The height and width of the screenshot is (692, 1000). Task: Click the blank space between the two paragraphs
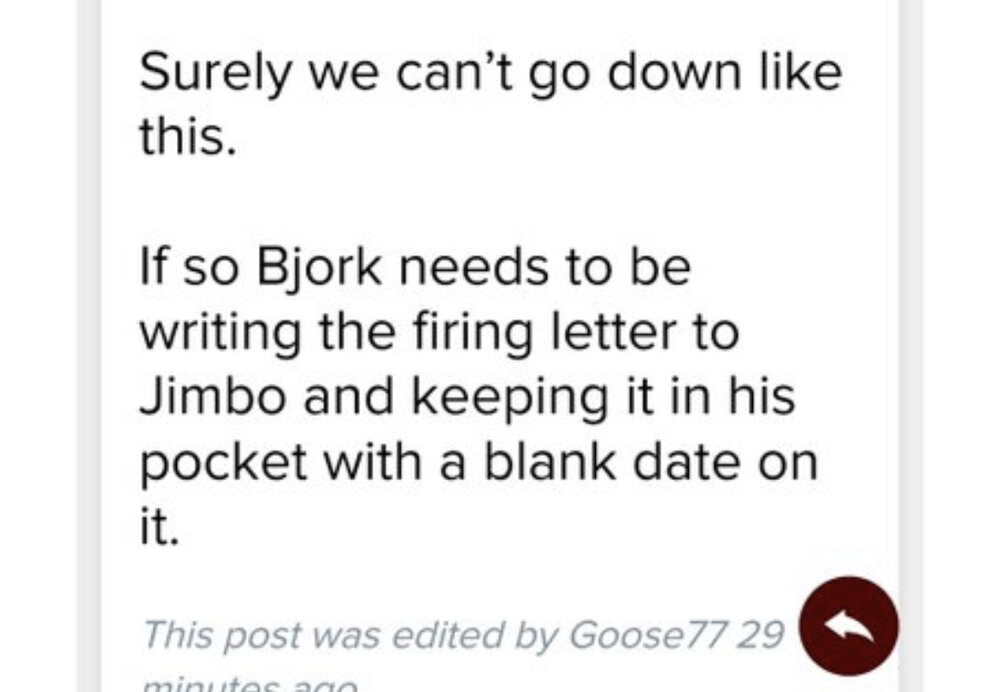450,195
